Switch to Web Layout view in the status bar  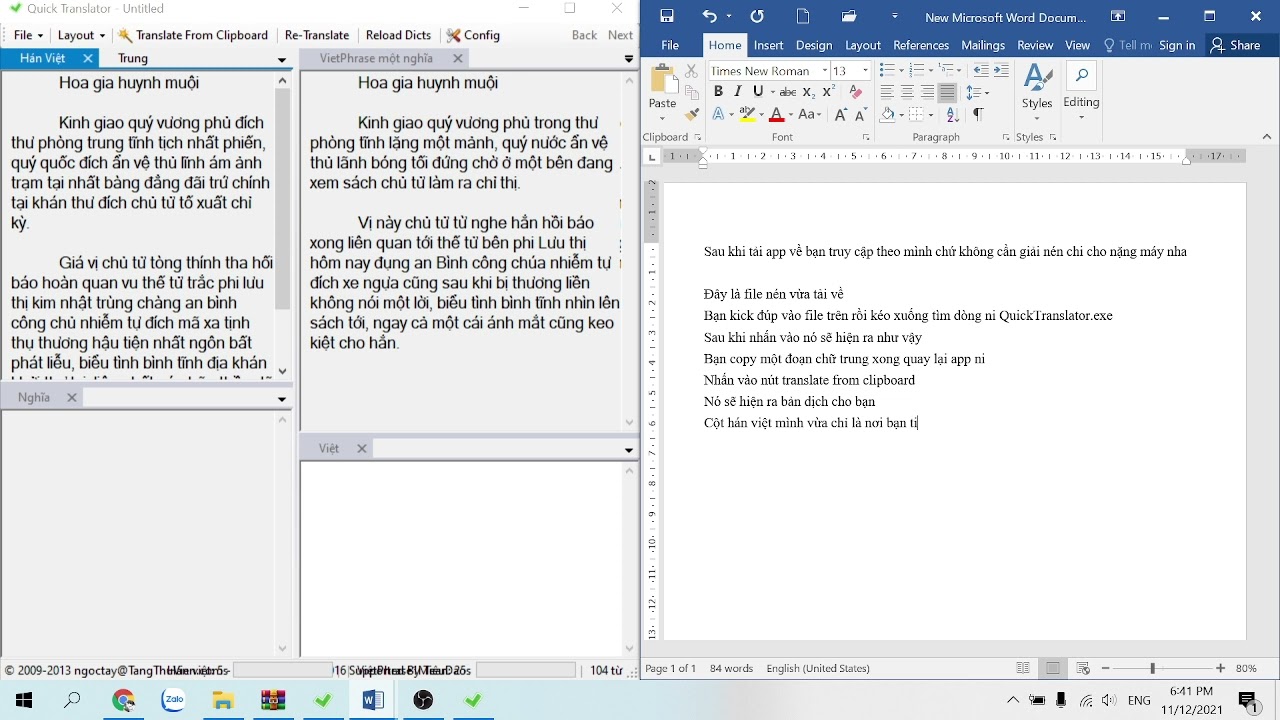coord(1082,668)
